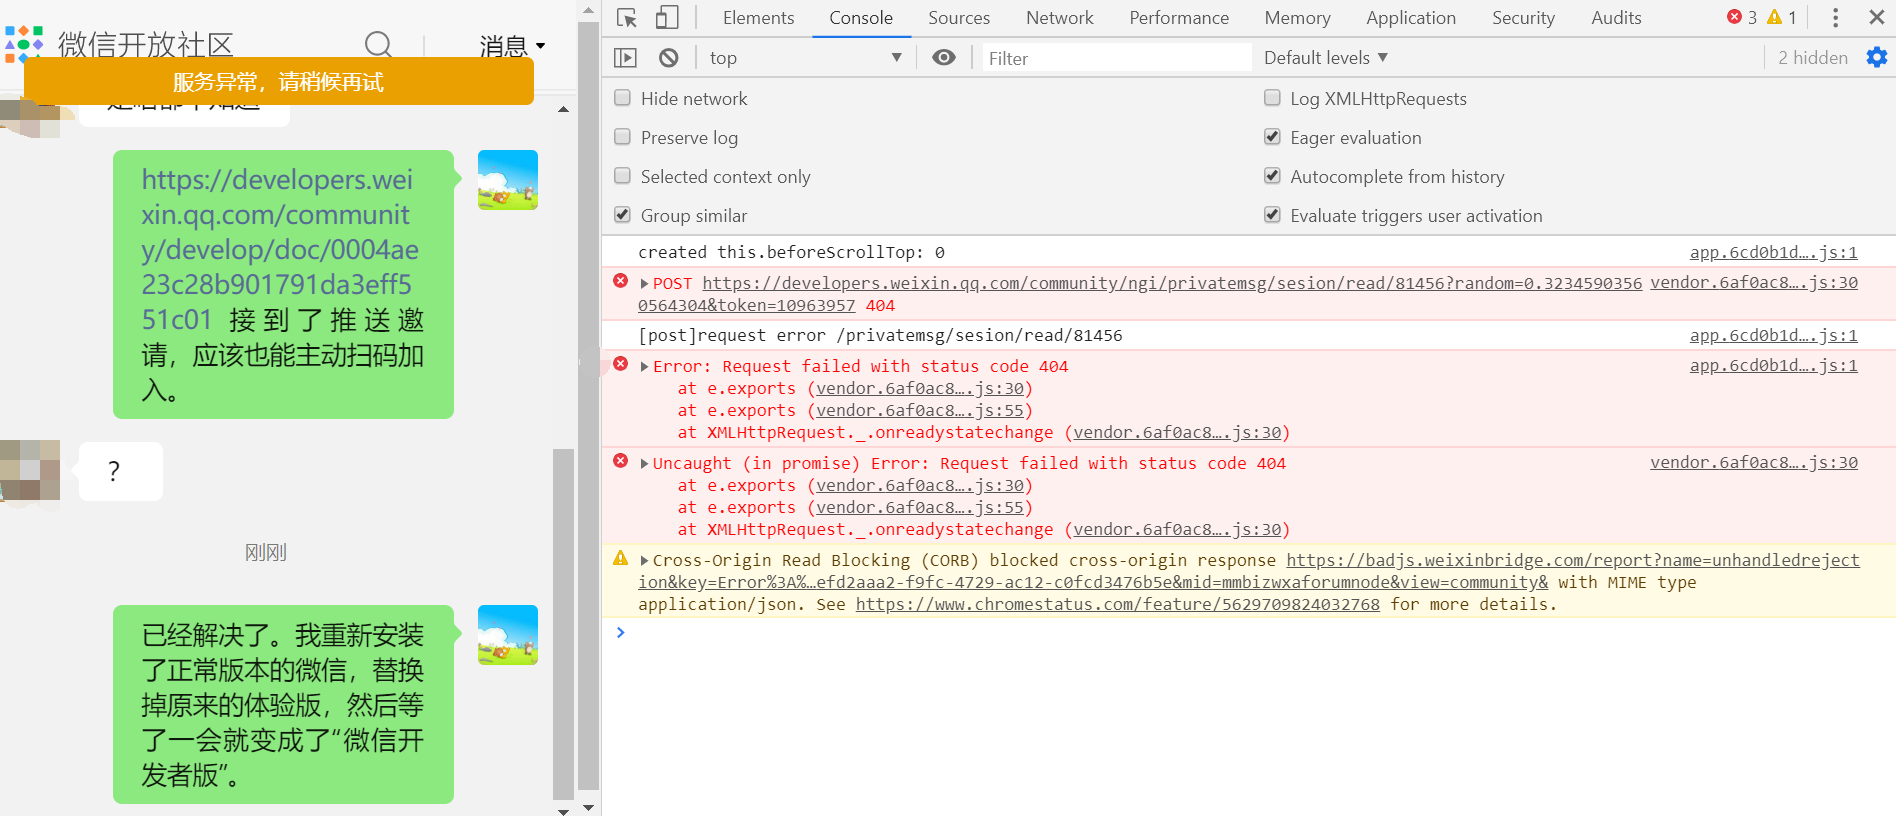1896x816 pixels.
Task: Clear the console with the ban icon
Action: coord(669,58)
